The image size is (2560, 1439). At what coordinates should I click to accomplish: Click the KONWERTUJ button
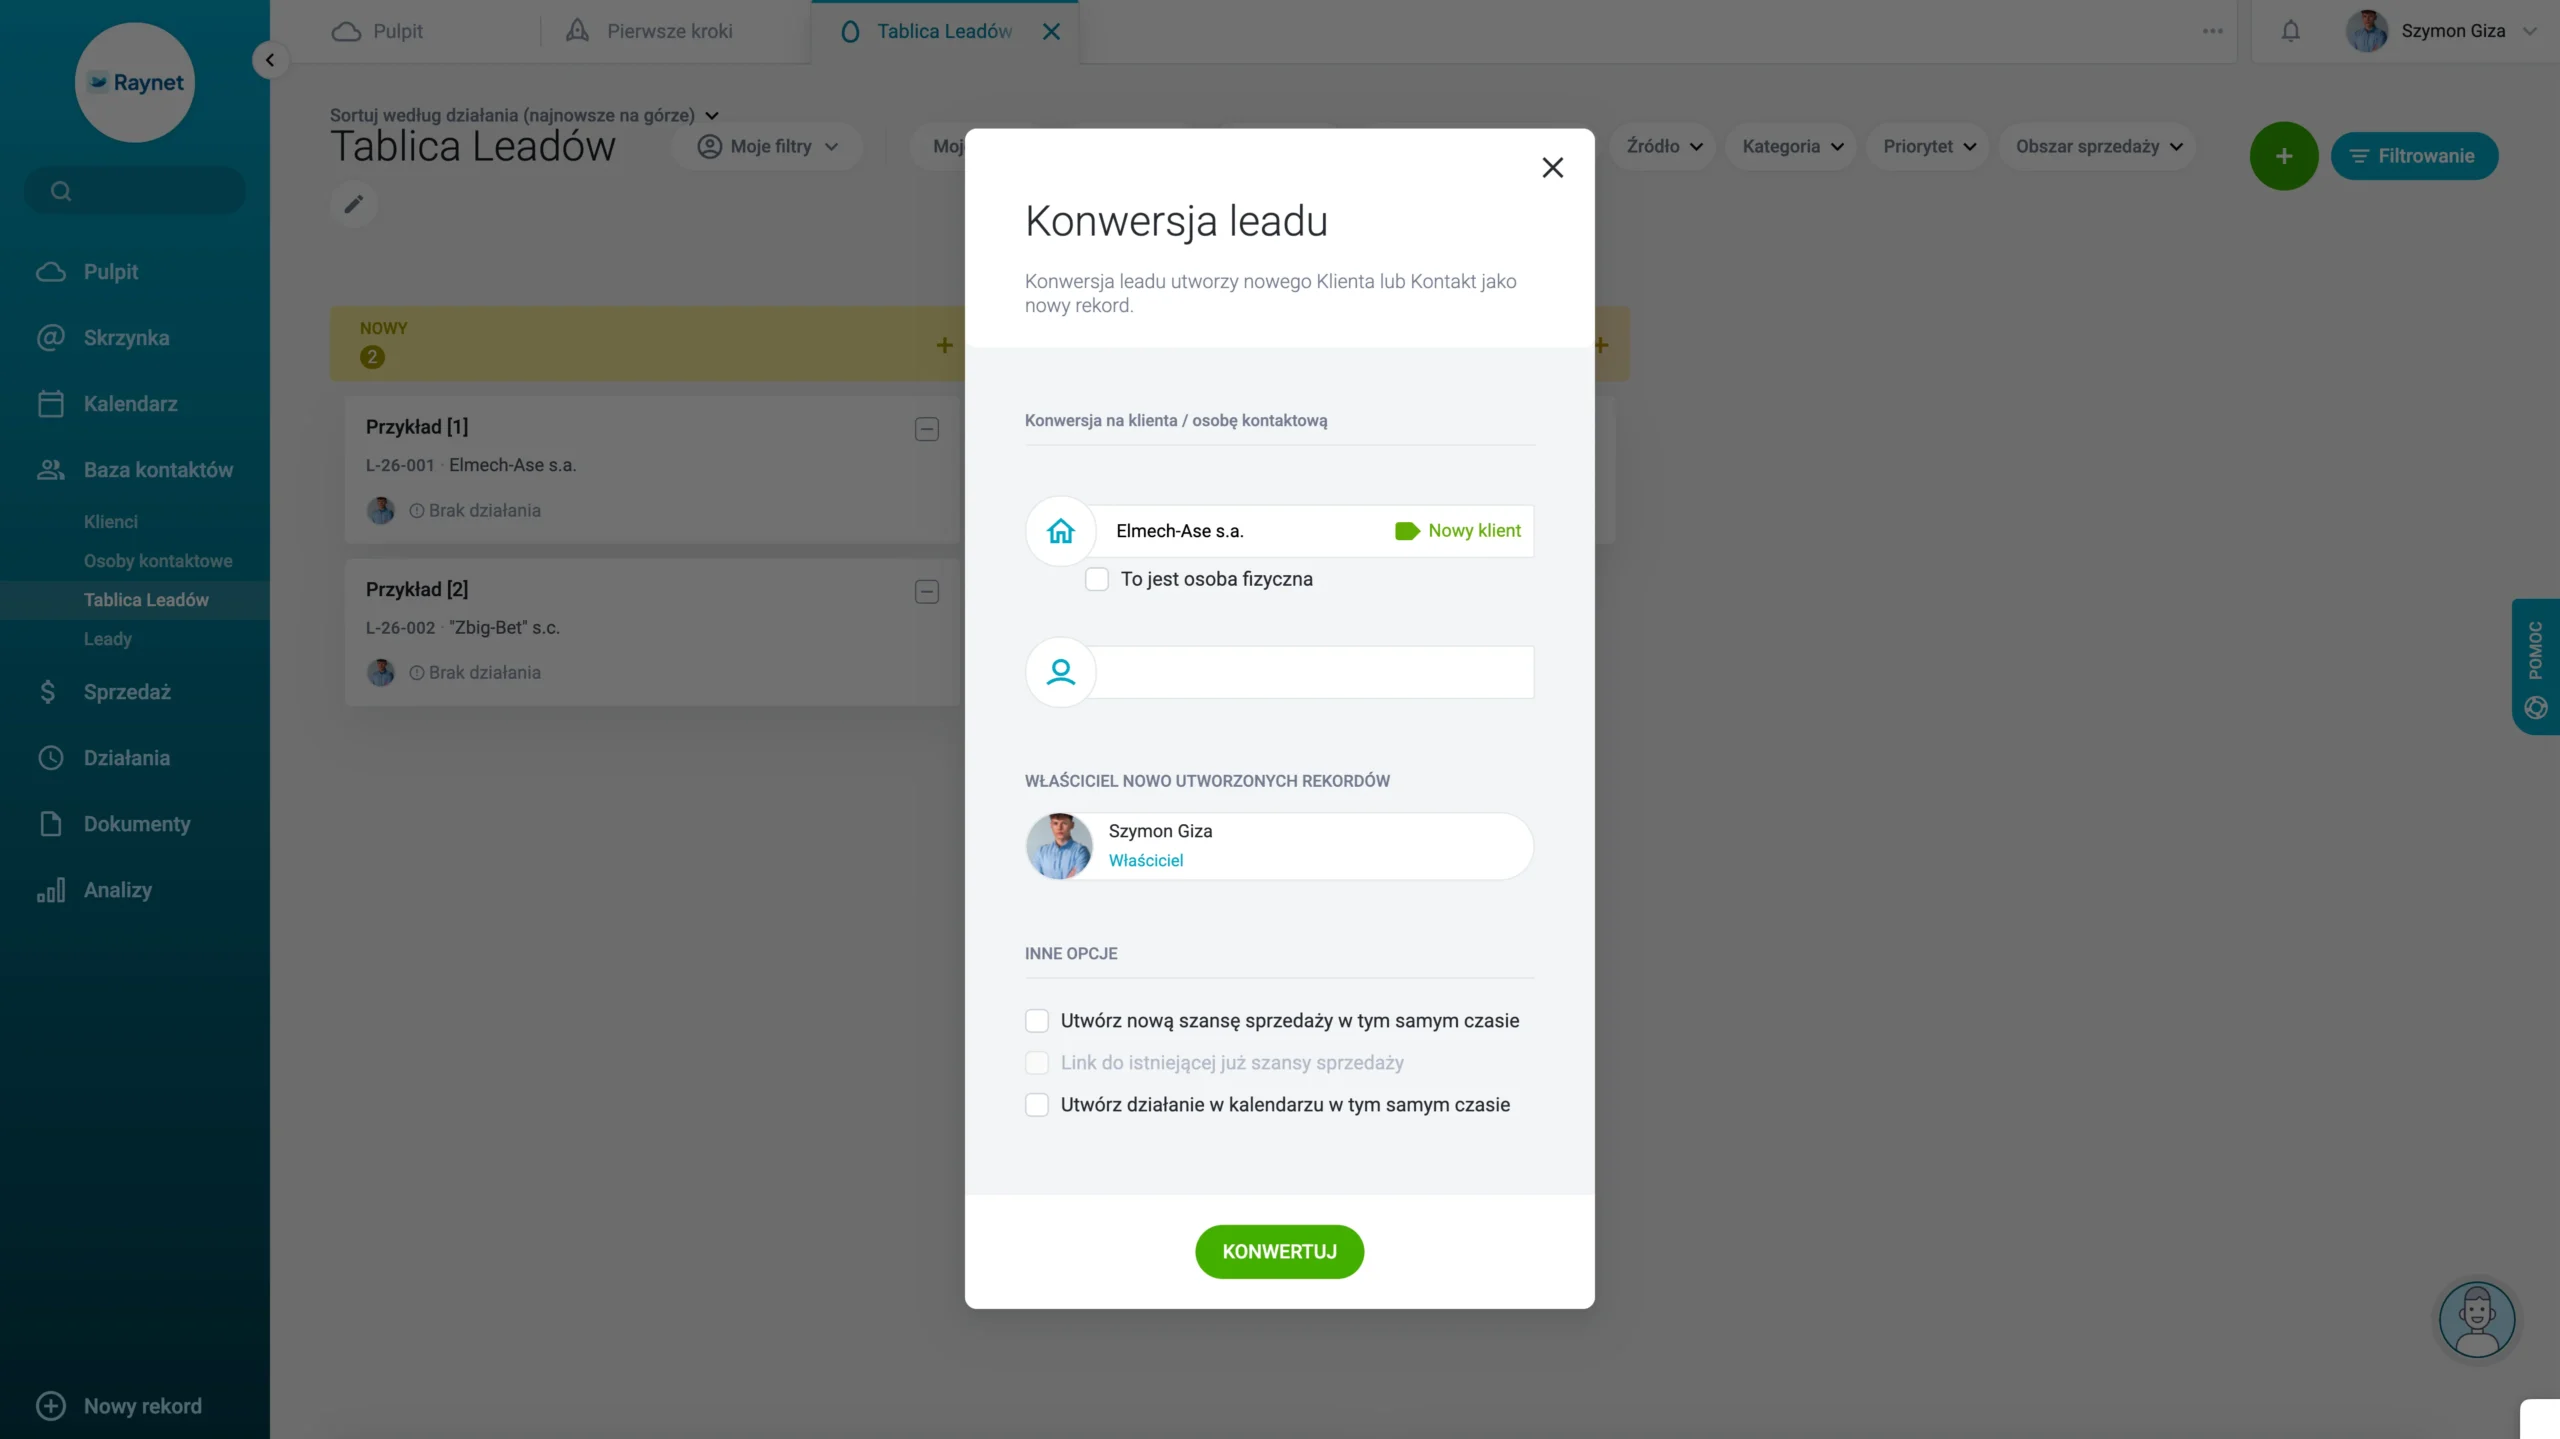pos(1279,1252)
